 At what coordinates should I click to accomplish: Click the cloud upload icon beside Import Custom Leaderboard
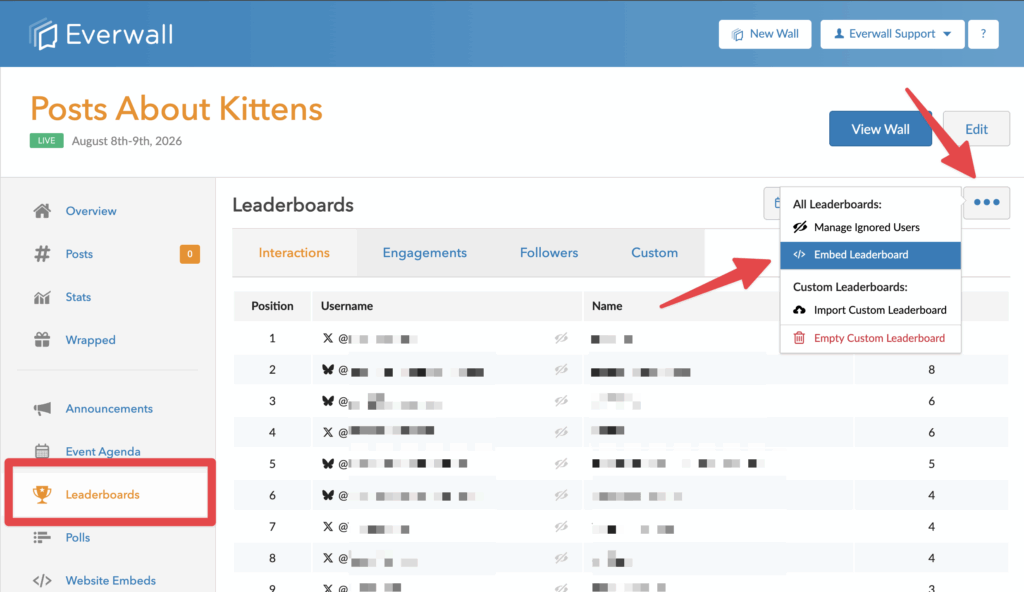coord(799,310)
